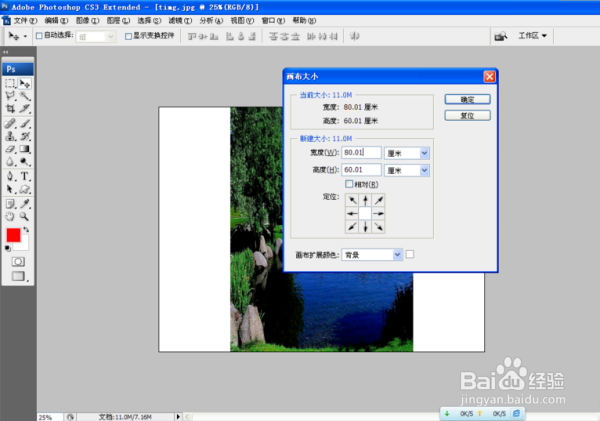
Task: Click the white background color swatch
Action: (23, 246)
